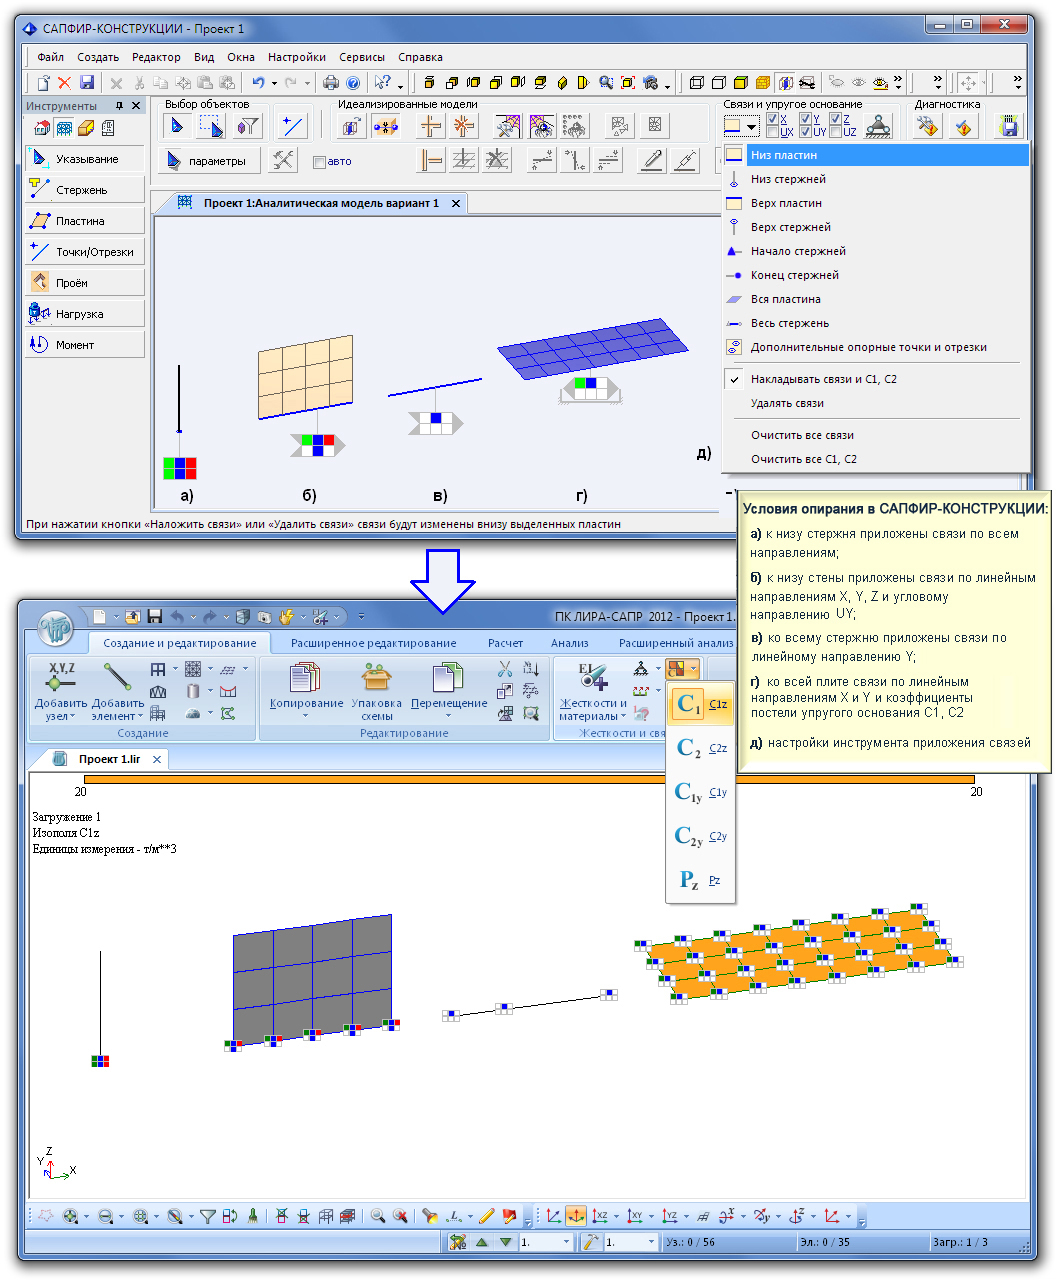Viewport: 1056px width, 1284px height.
Task: Click the print icon in top toolbar
Action: (x=330, y=83)
